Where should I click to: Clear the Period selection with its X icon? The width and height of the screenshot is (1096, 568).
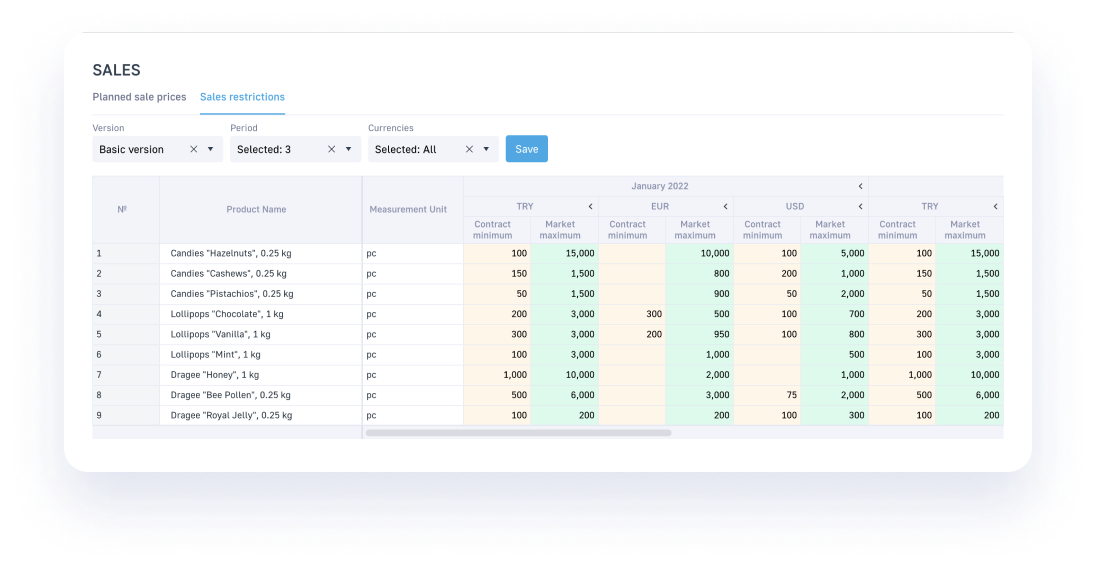[x=331, y=149]
